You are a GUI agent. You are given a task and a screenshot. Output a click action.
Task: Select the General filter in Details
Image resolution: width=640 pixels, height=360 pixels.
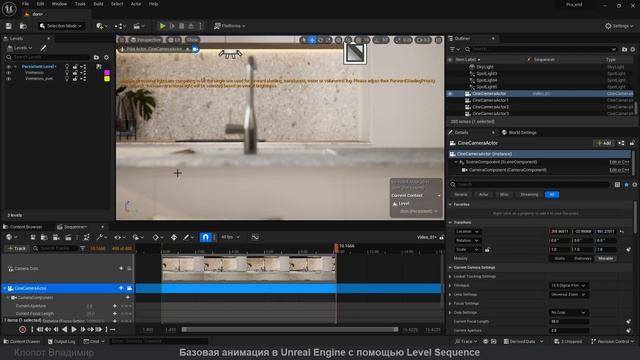[x=461, y=195]
